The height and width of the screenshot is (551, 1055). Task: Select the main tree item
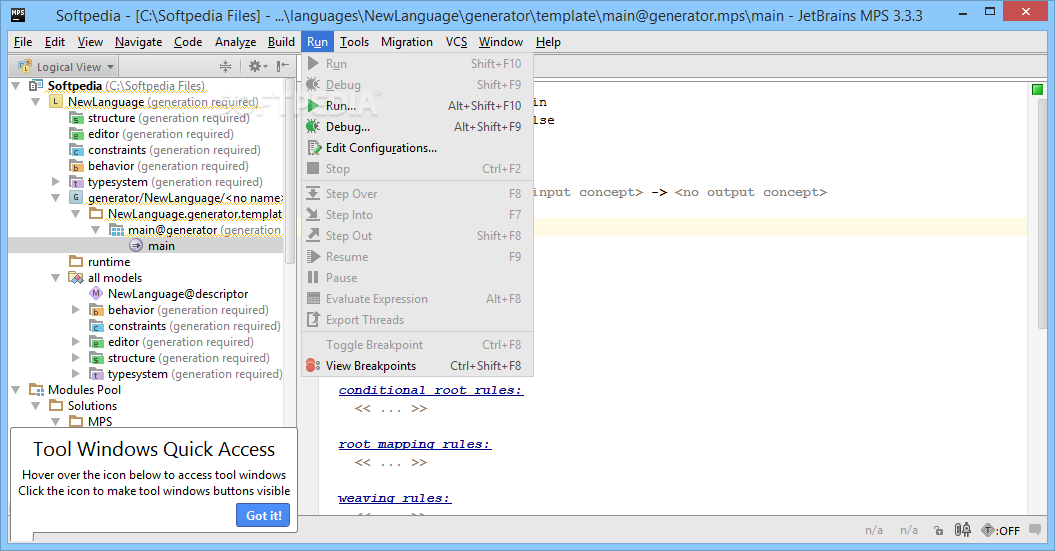(161, 246)
